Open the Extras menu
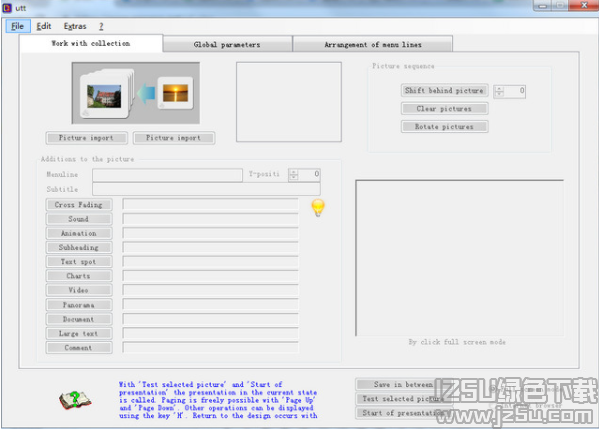 point(75,26)
